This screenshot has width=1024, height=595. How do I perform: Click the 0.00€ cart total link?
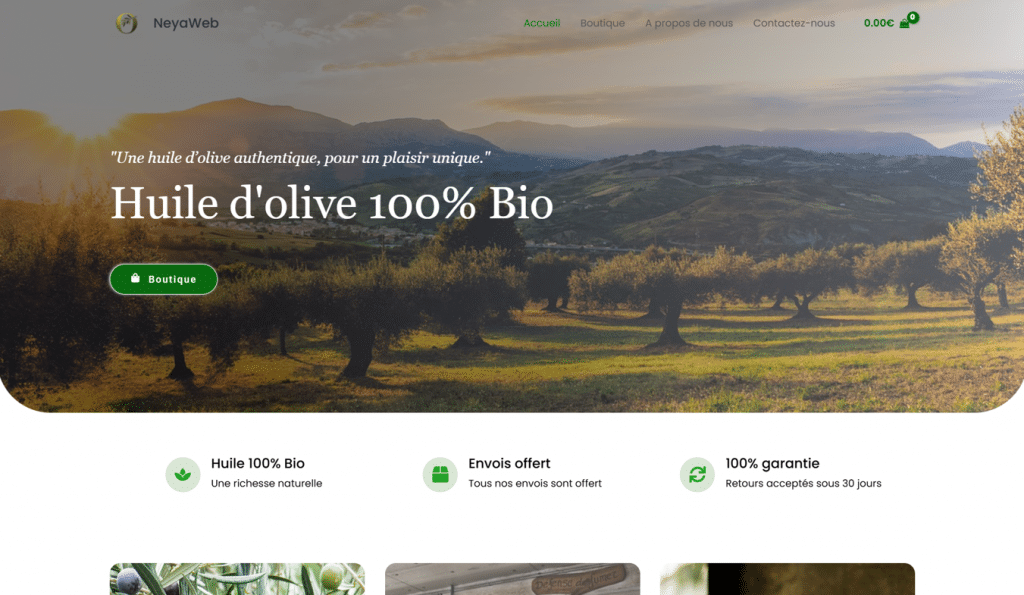pyautogui.click(x=878, y=23)
